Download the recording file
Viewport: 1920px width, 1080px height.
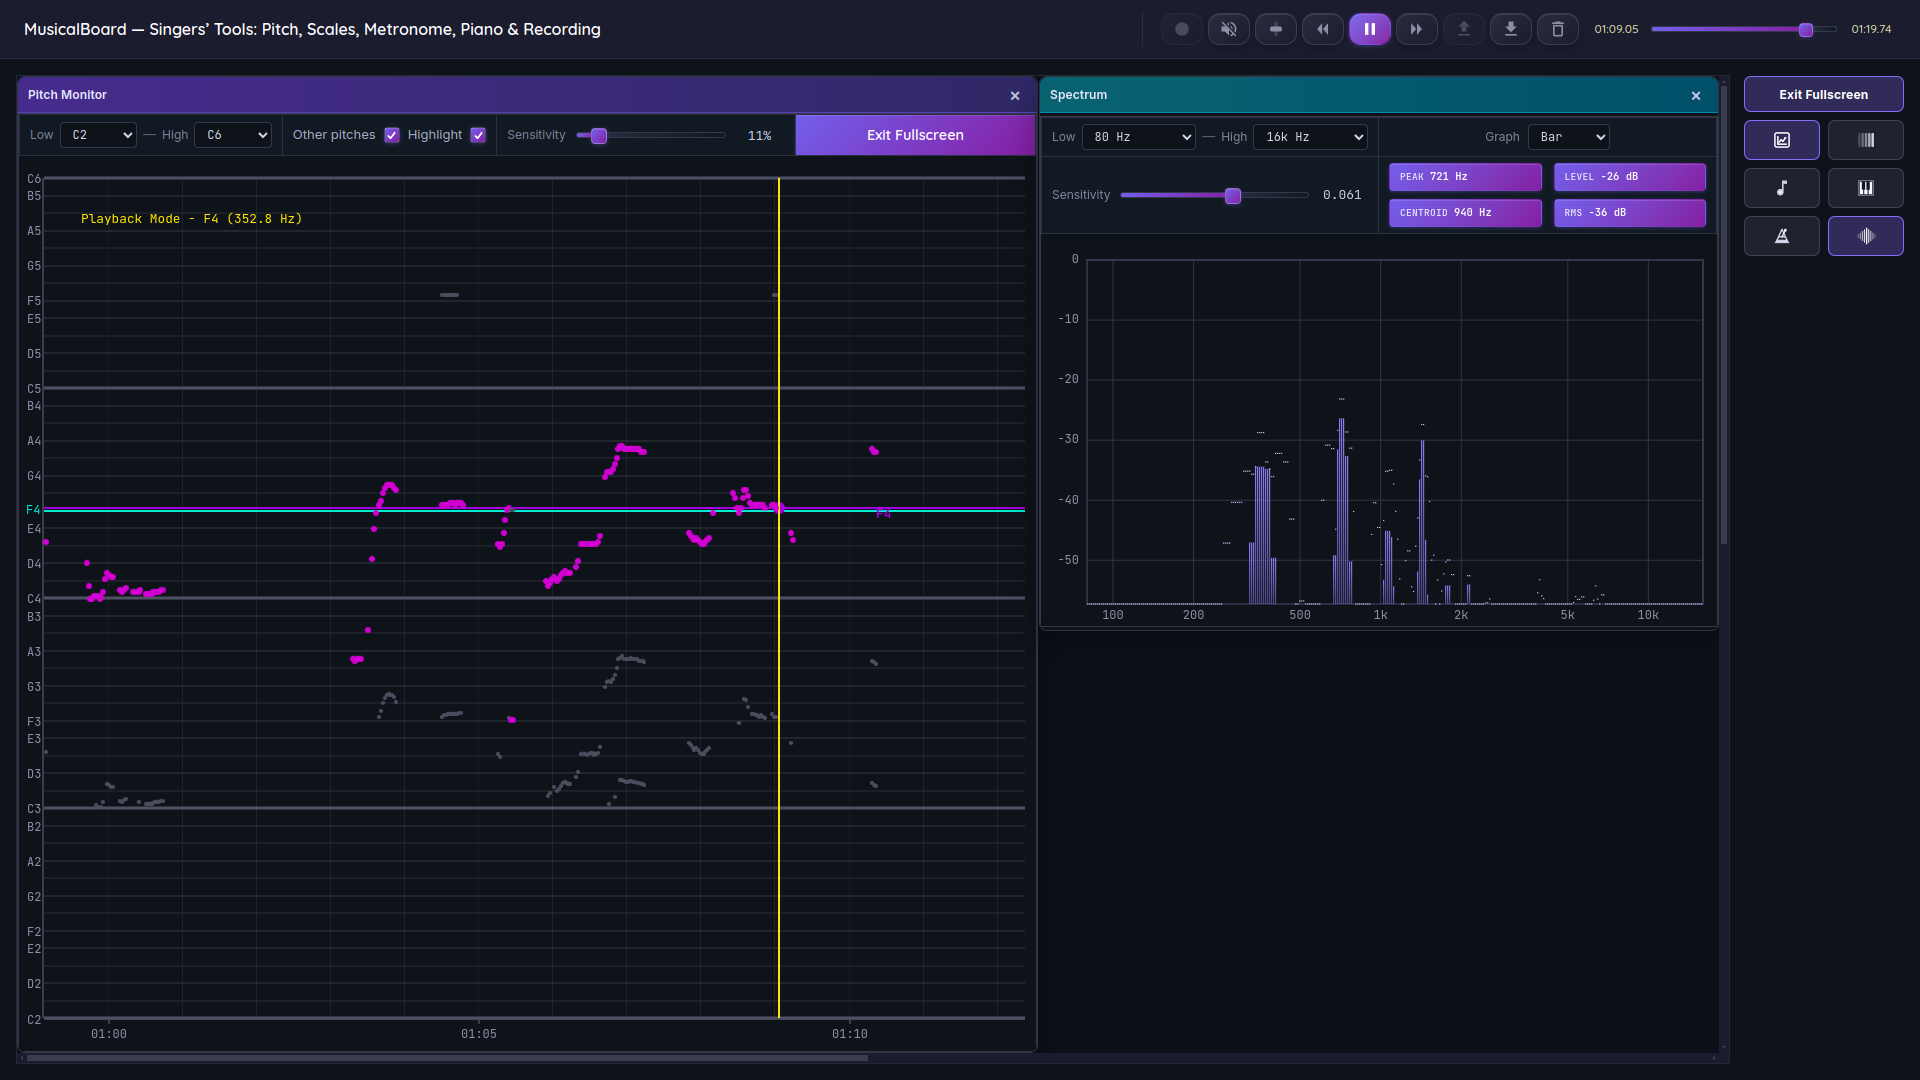tap(1510, 29)
